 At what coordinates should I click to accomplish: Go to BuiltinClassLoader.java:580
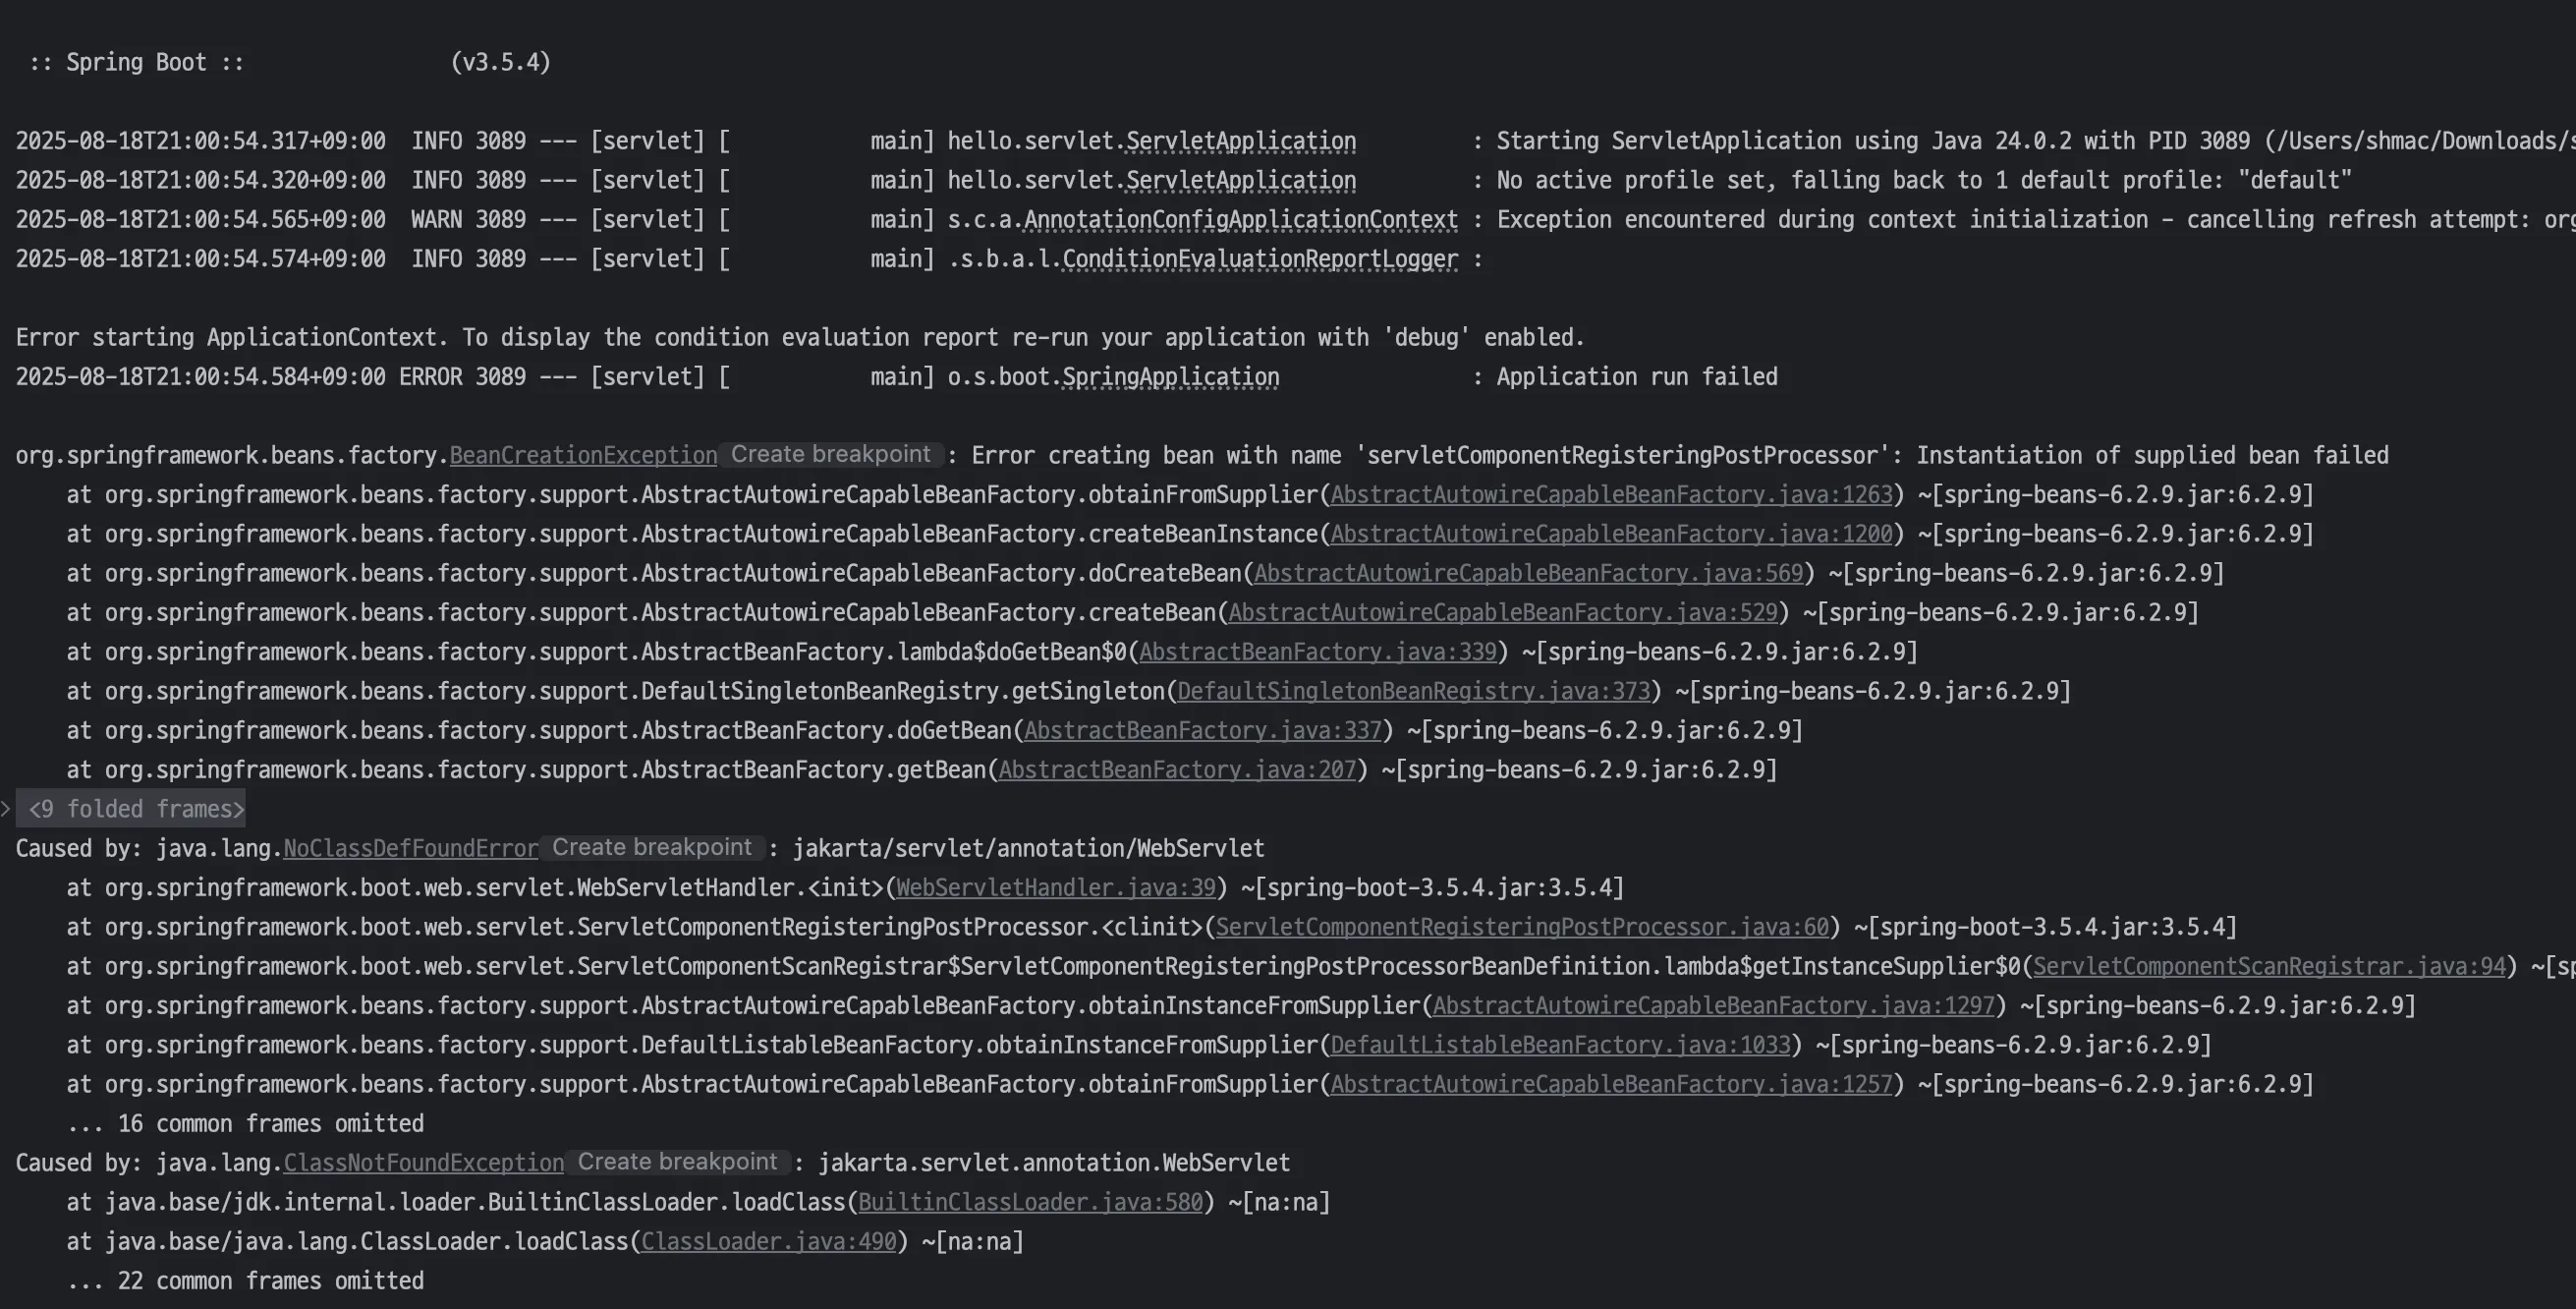pos(1030,1202)
